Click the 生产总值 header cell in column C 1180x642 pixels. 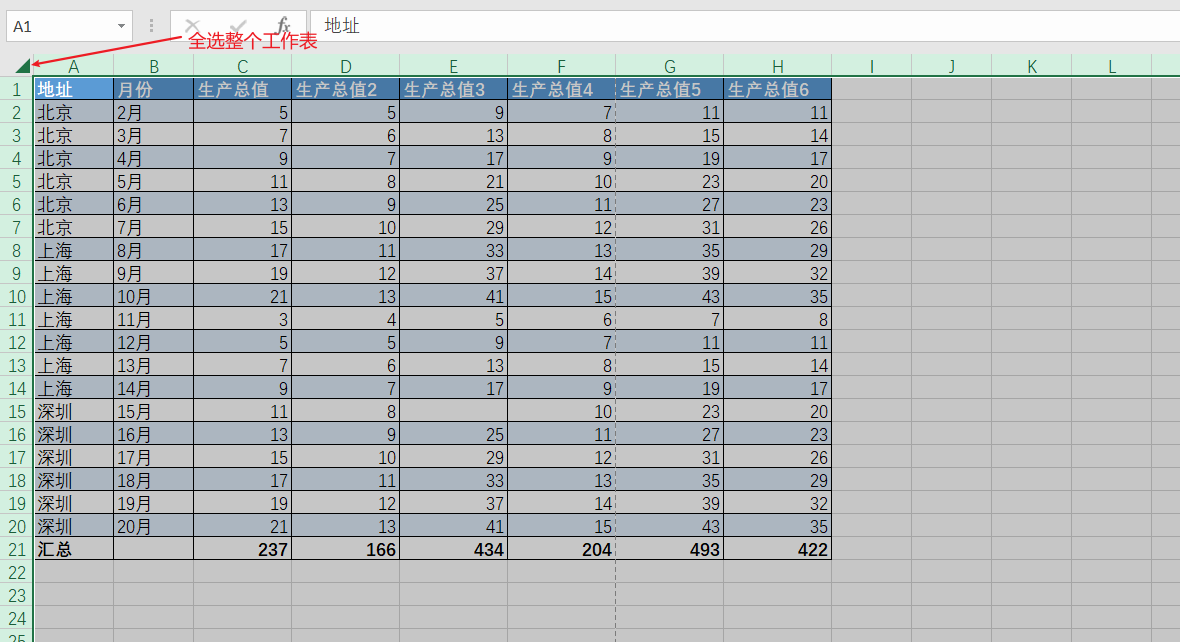pos(242,90)
